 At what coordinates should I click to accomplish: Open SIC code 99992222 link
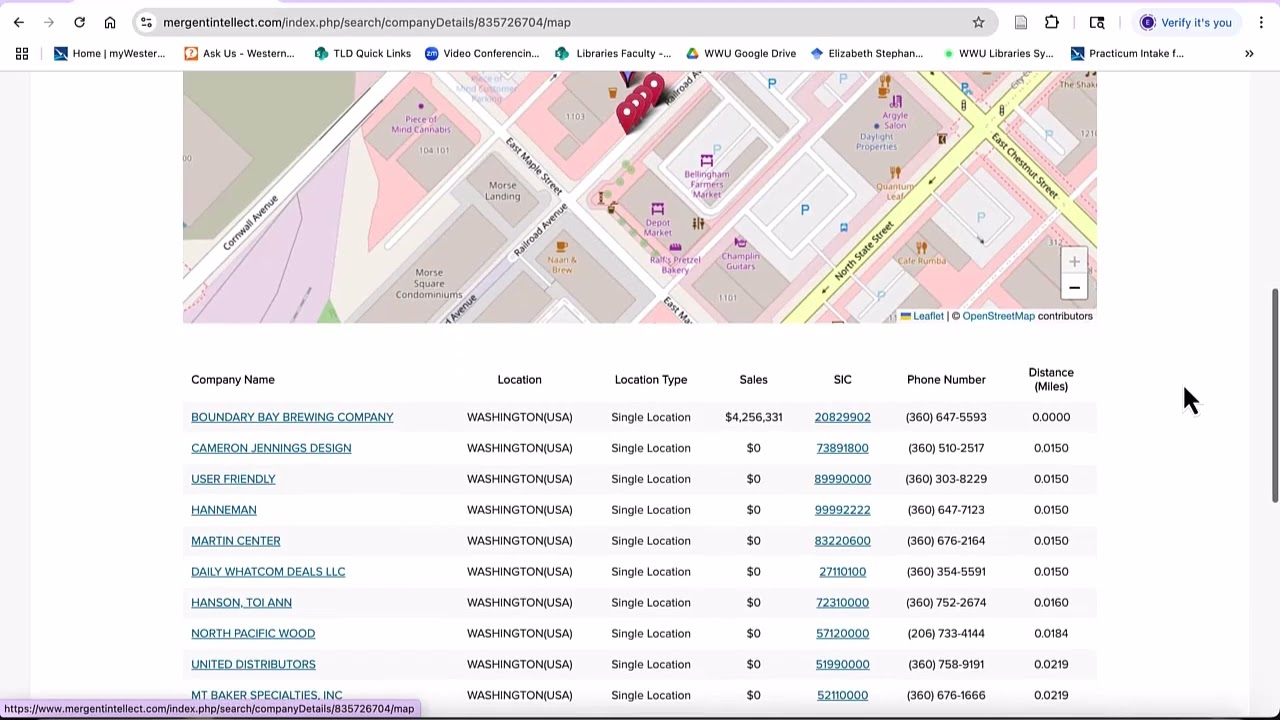coord(842,510)
